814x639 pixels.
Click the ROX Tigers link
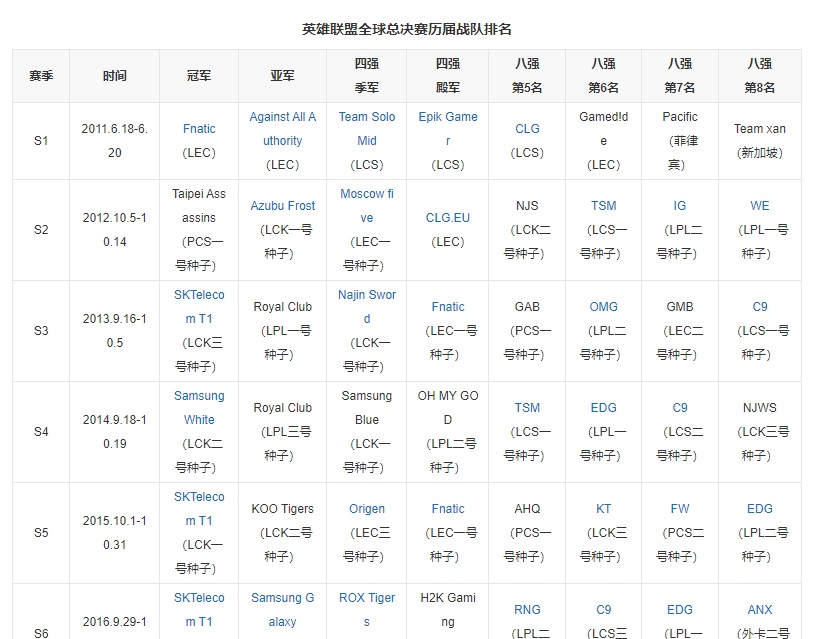(367, 609)
